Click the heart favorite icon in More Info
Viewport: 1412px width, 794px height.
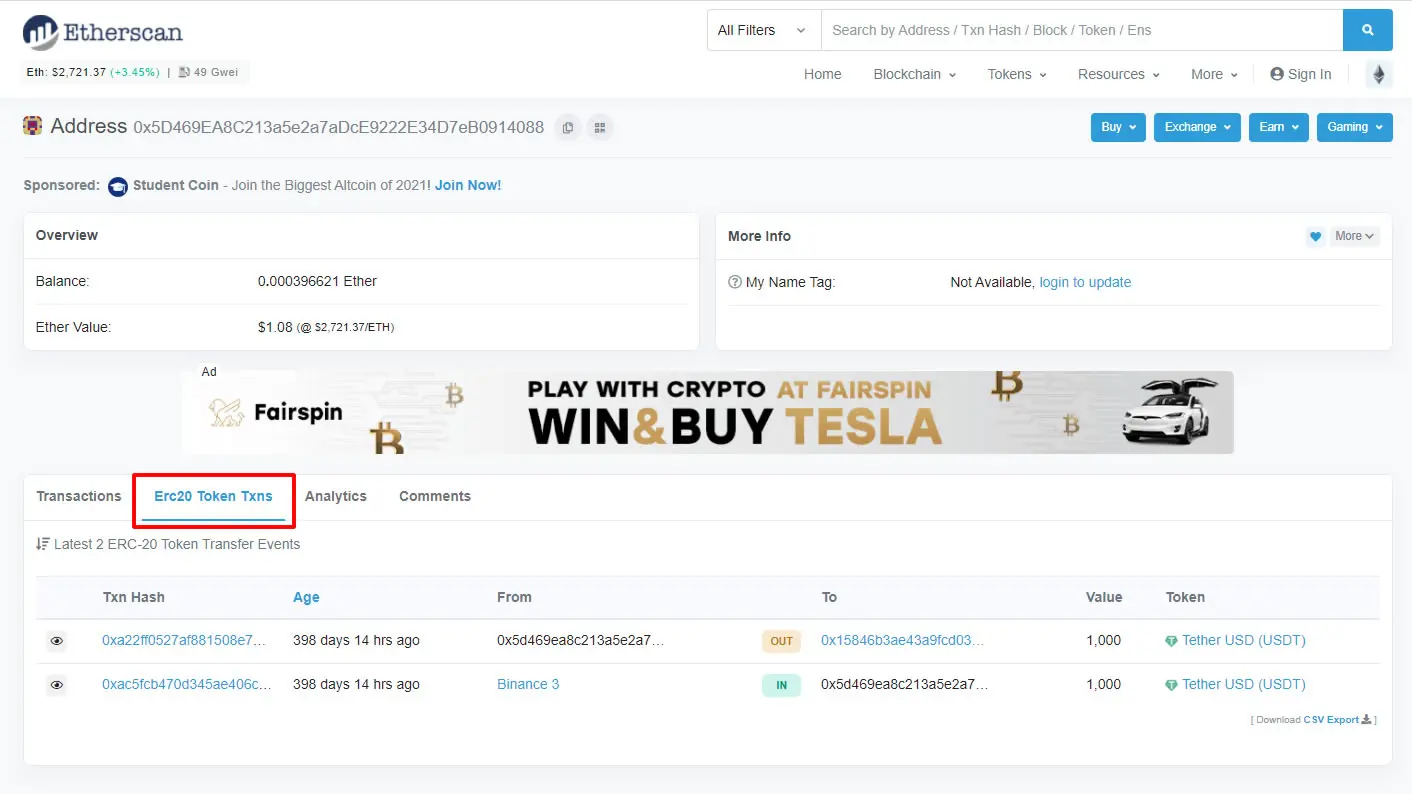point(1315,236)
